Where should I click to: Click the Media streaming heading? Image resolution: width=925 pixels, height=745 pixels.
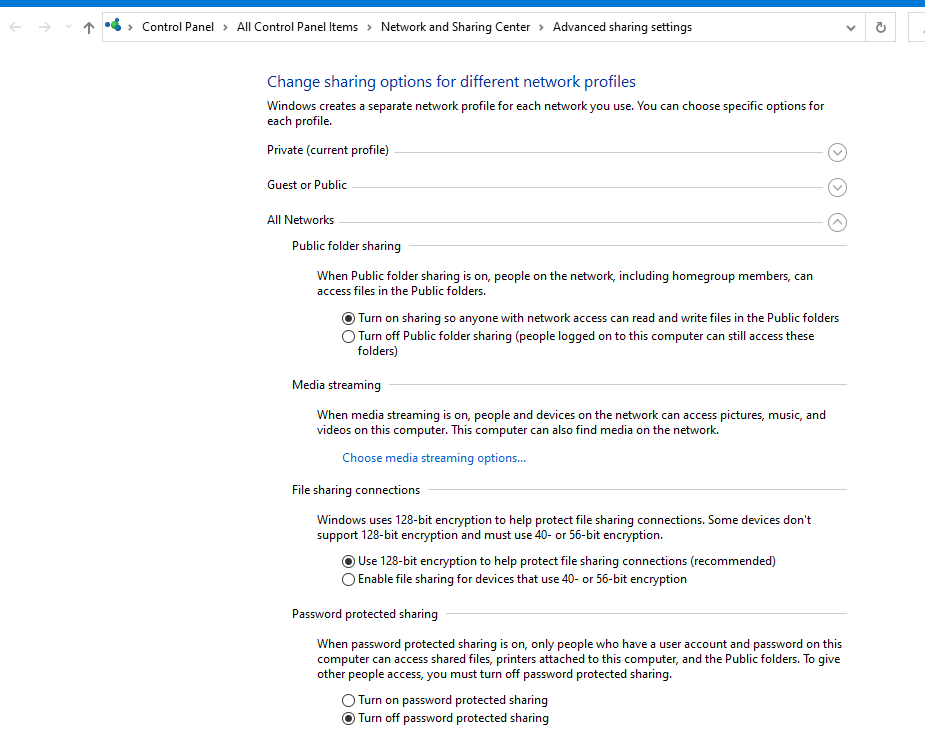coord(336,385)
